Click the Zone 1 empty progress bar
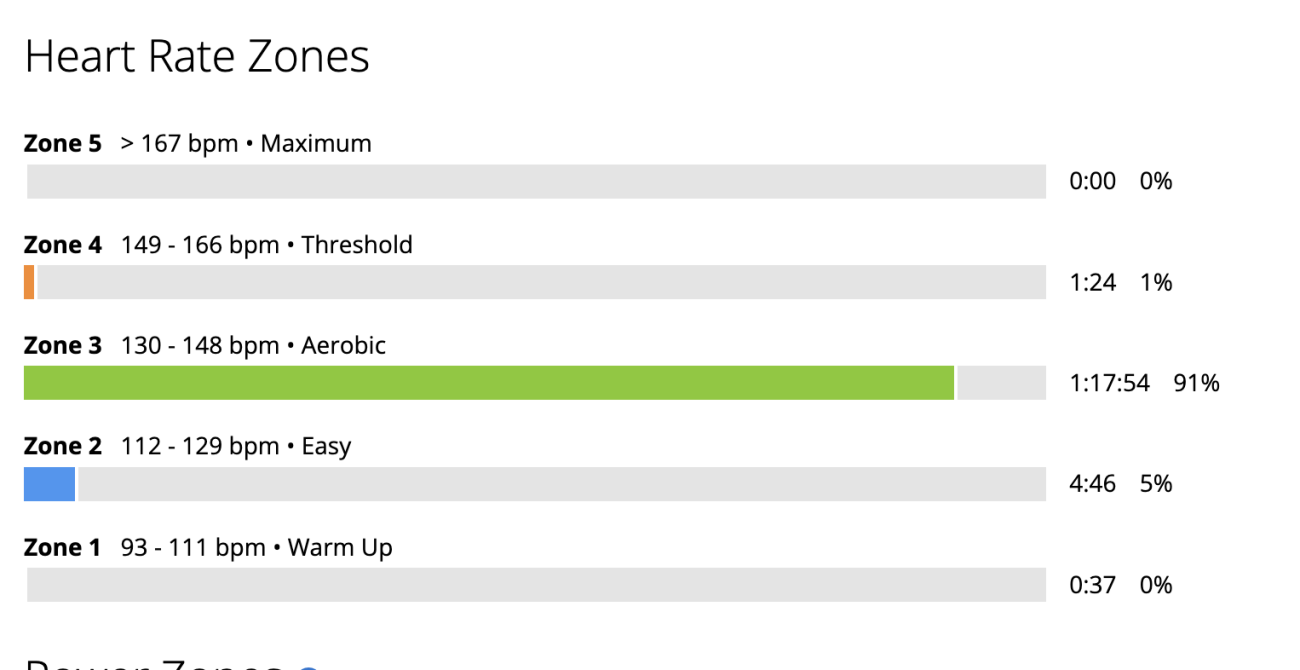This screenshot has width=1300, height=670. 536,585
